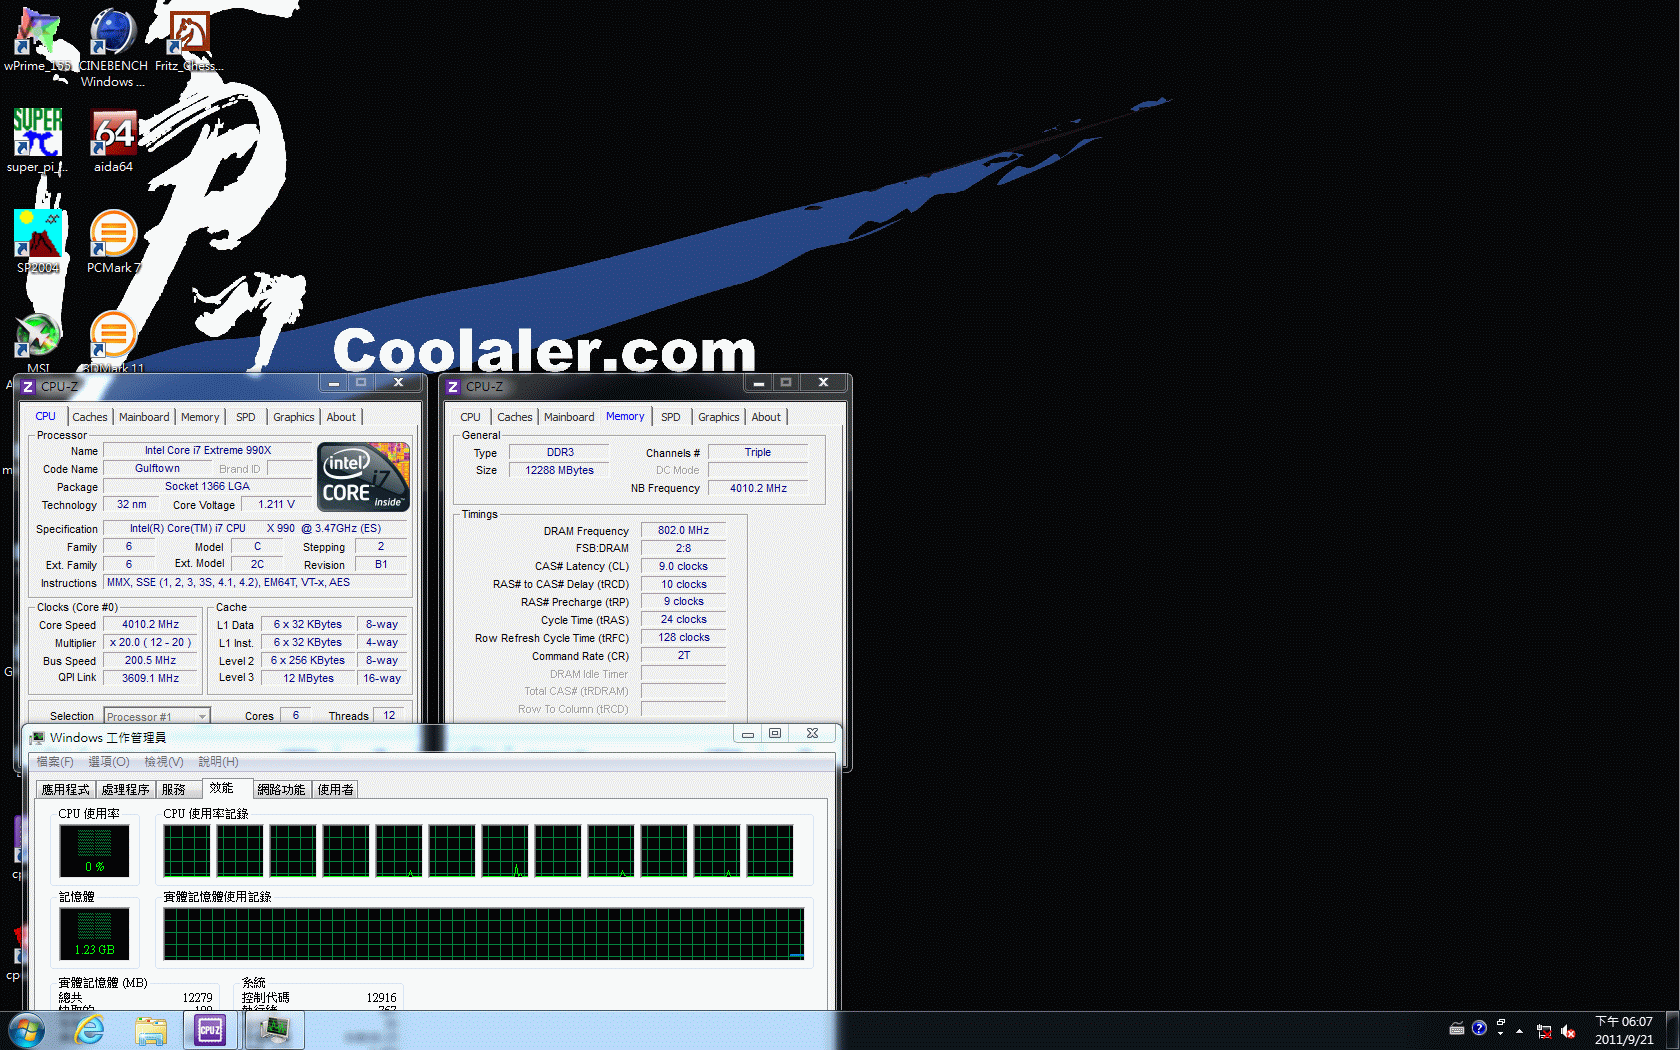This screenshot has width=1680, height=1050.
Task: Switch to Caches tab in left CPU-Z window
Action: pyautogui.click(x=89, y=417)
